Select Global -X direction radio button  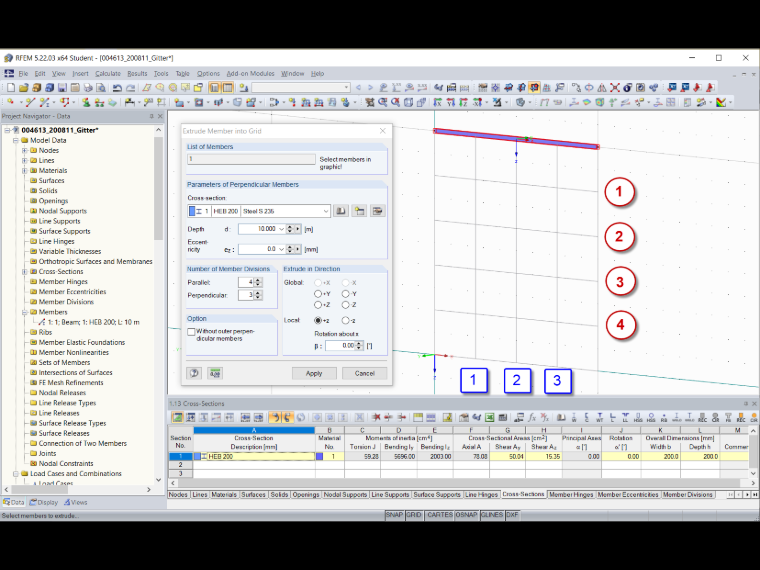click(x=345, y=283)
